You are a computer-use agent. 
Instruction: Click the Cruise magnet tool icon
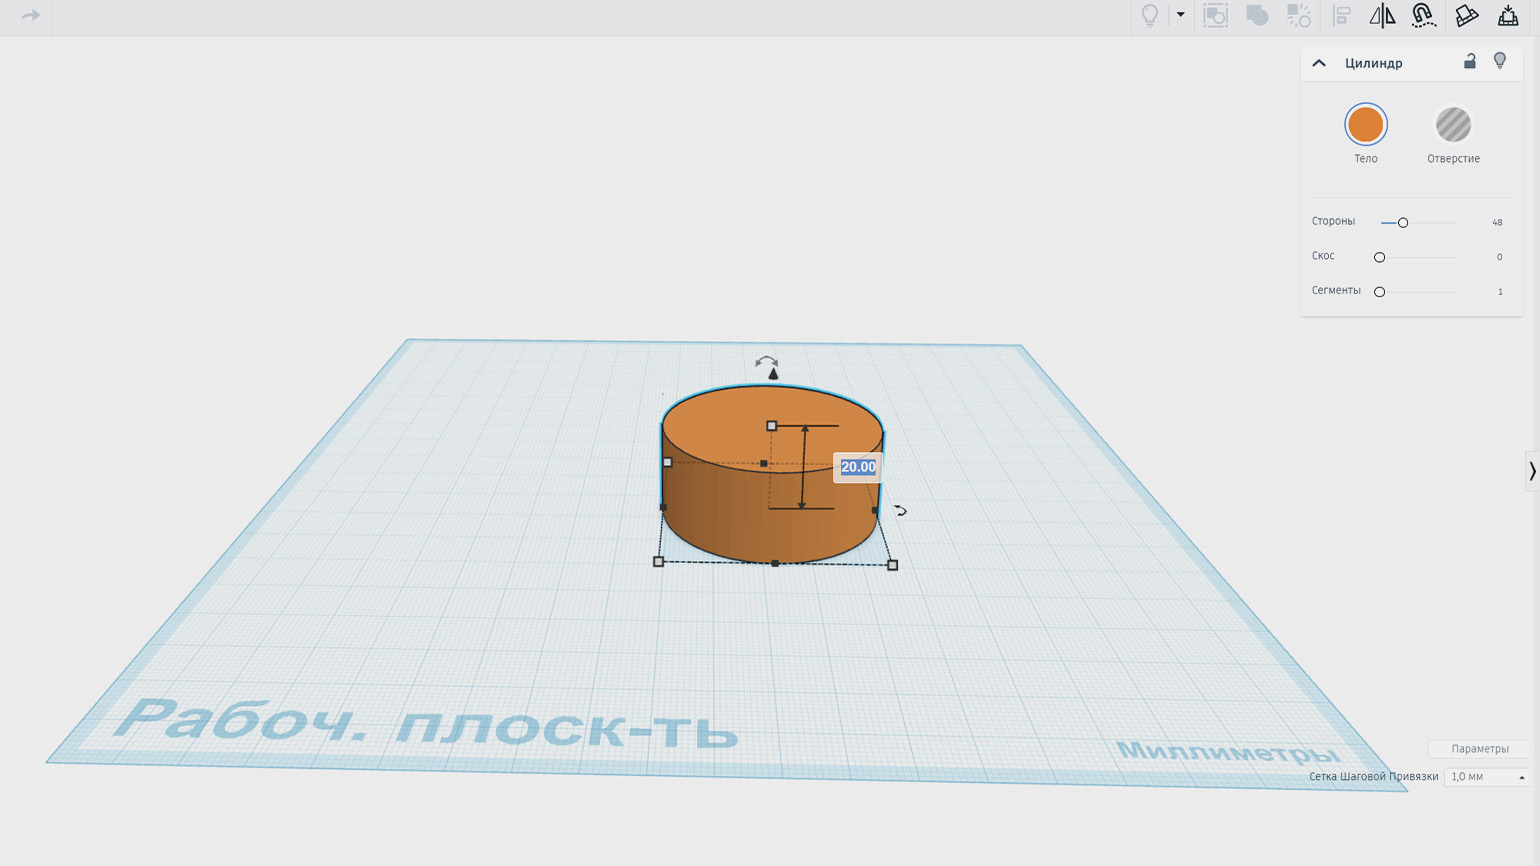(1423, 15)
